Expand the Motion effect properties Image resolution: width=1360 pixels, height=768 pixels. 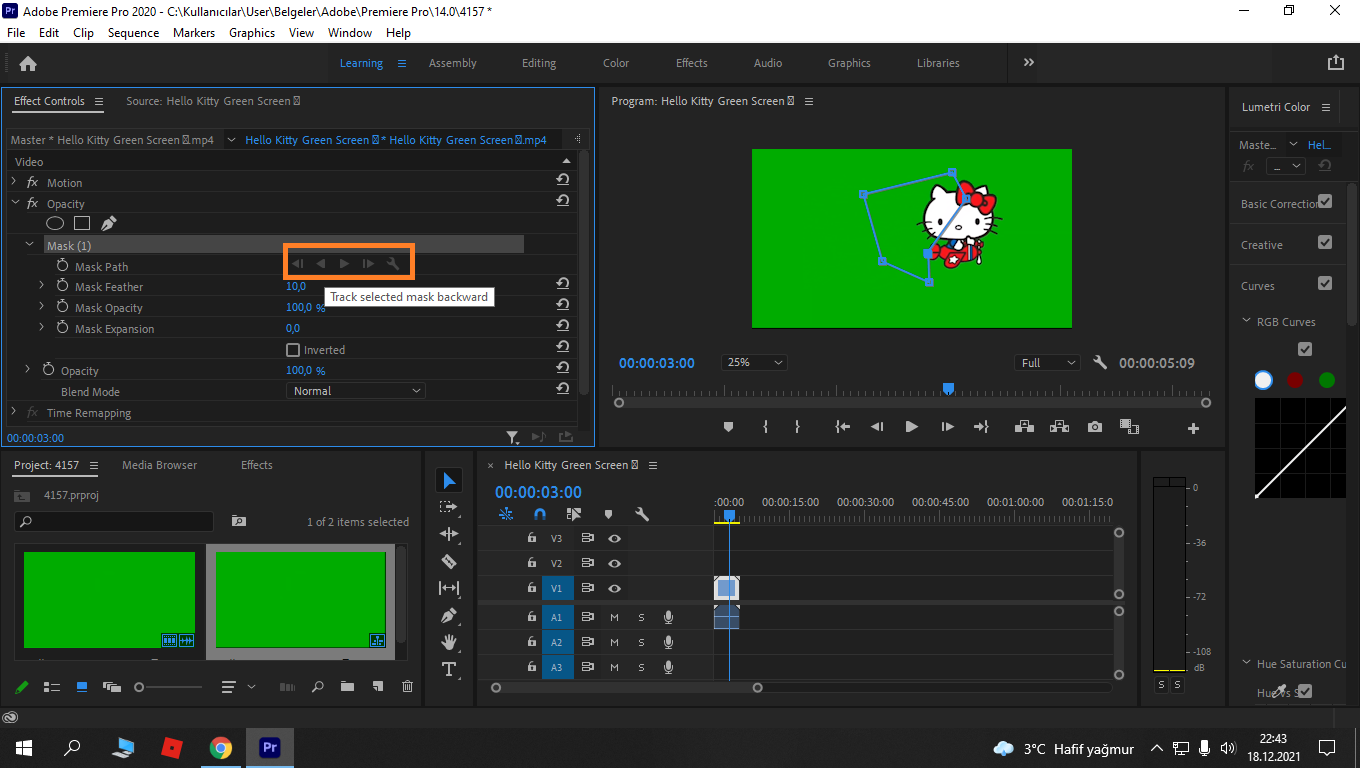point(14,182)
